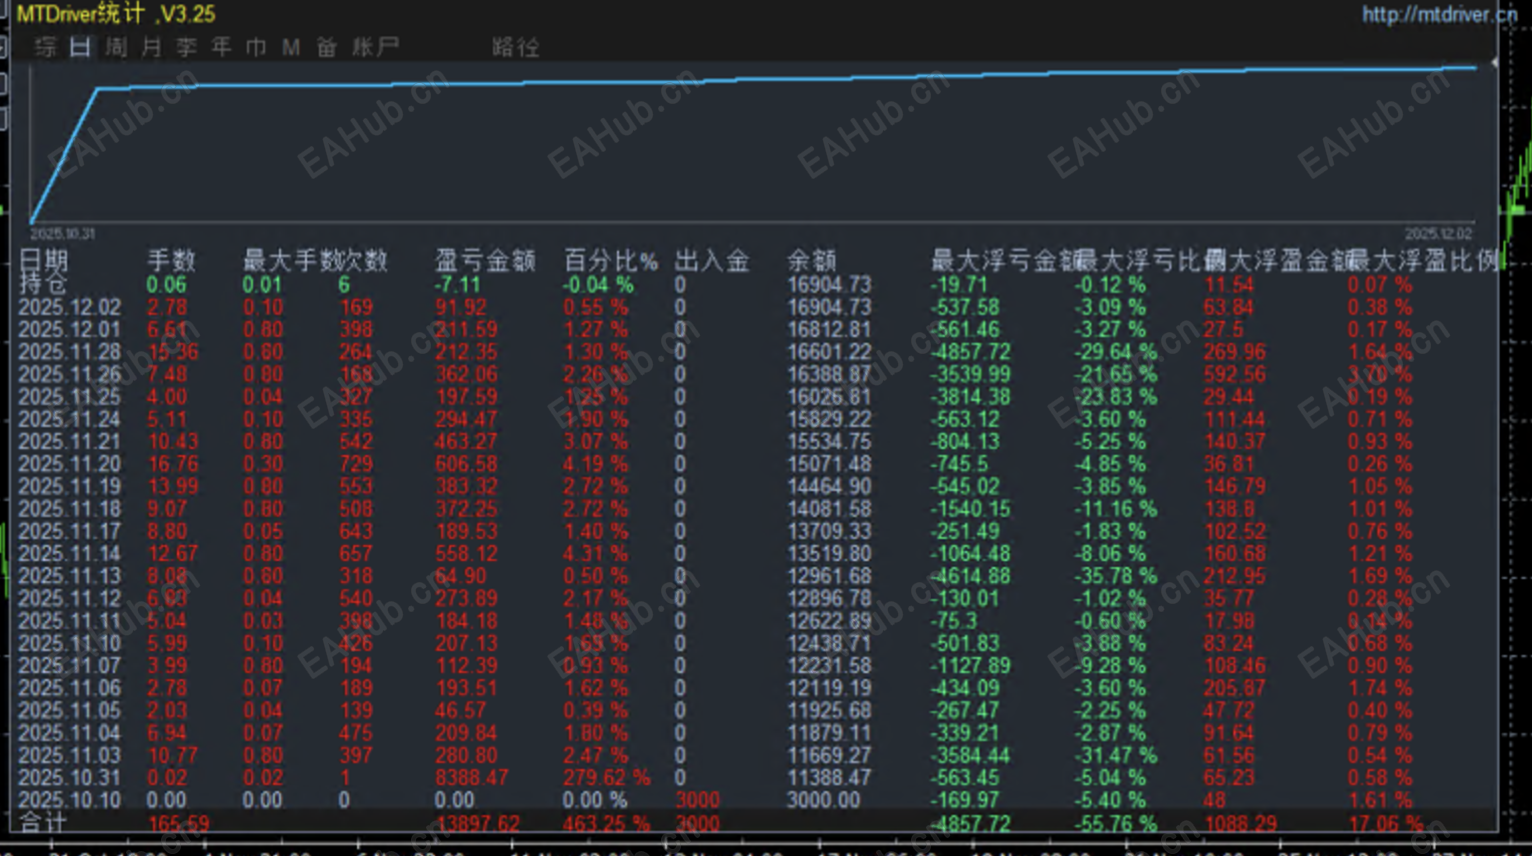
Task: Click the 165.59 total lots value
Action: click(179, 824)
